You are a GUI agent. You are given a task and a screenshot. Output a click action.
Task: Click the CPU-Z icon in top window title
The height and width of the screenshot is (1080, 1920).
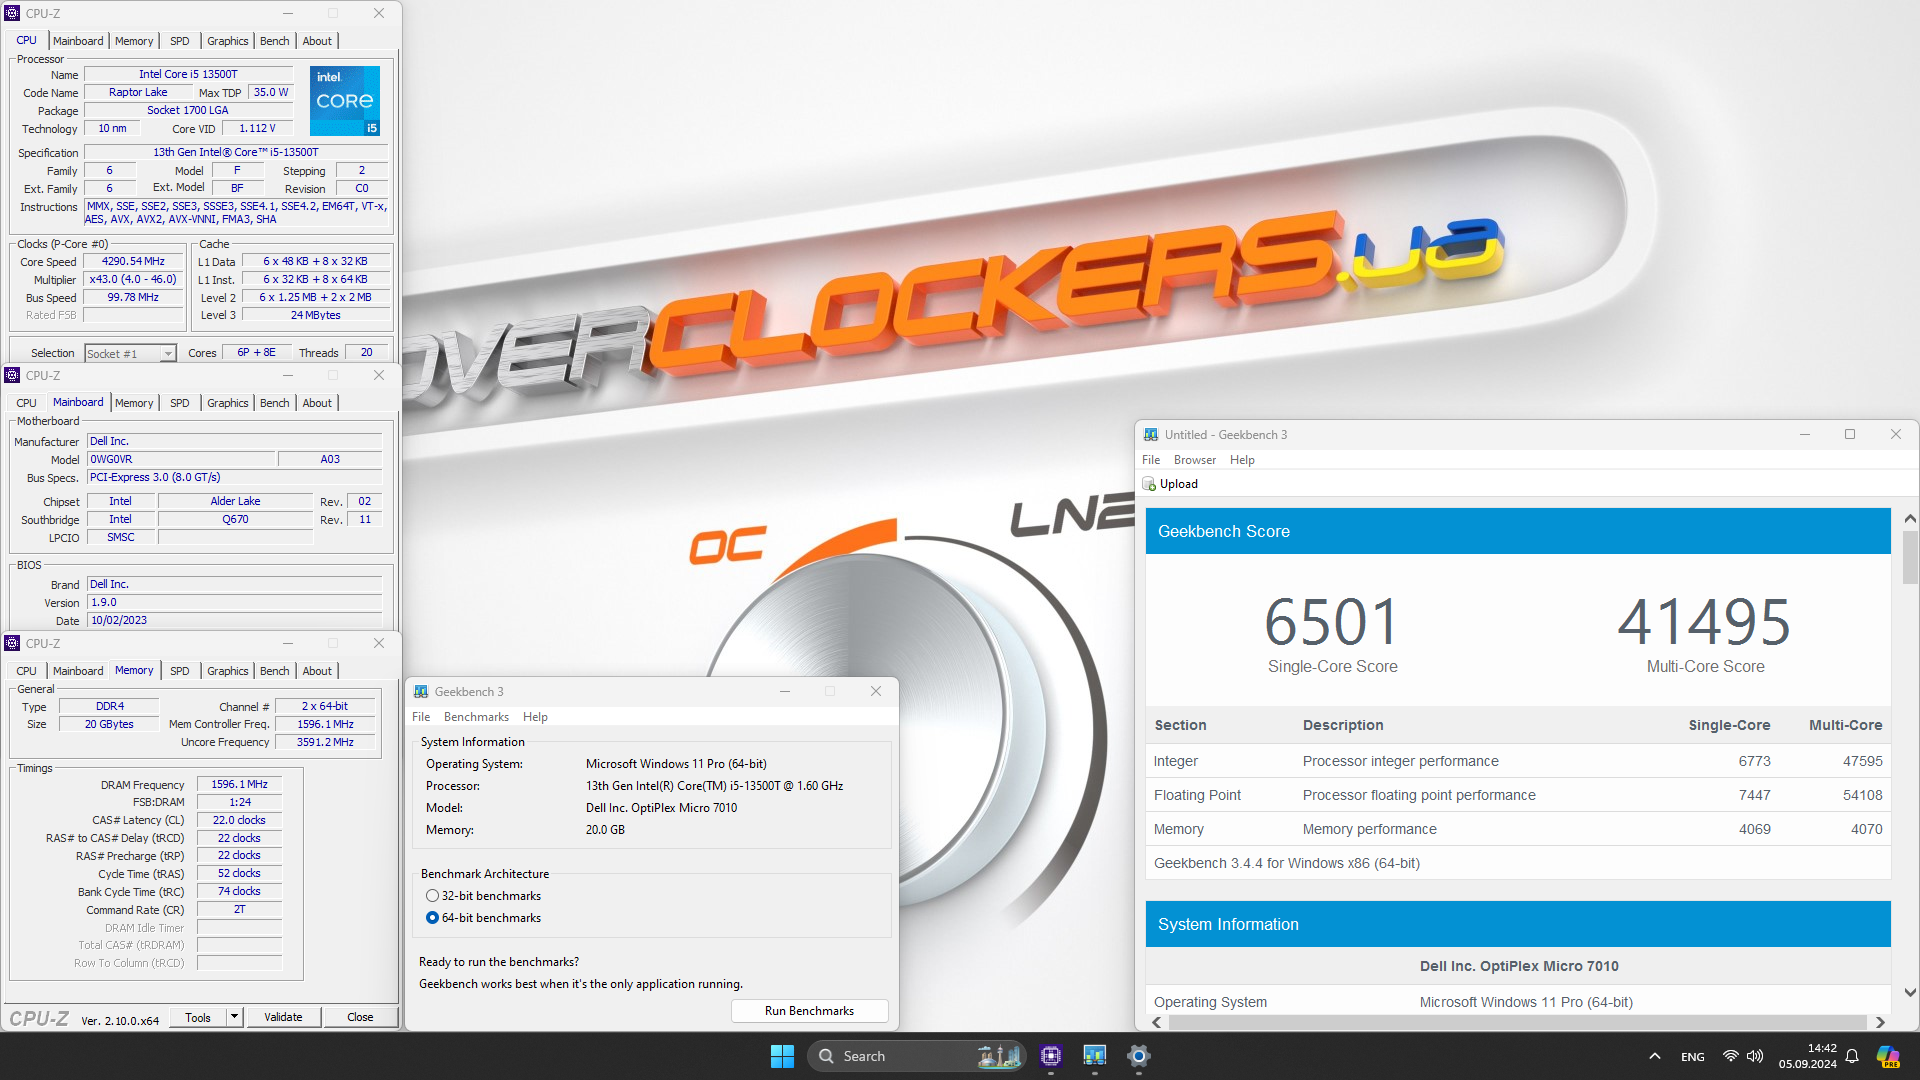pos(12,13)
